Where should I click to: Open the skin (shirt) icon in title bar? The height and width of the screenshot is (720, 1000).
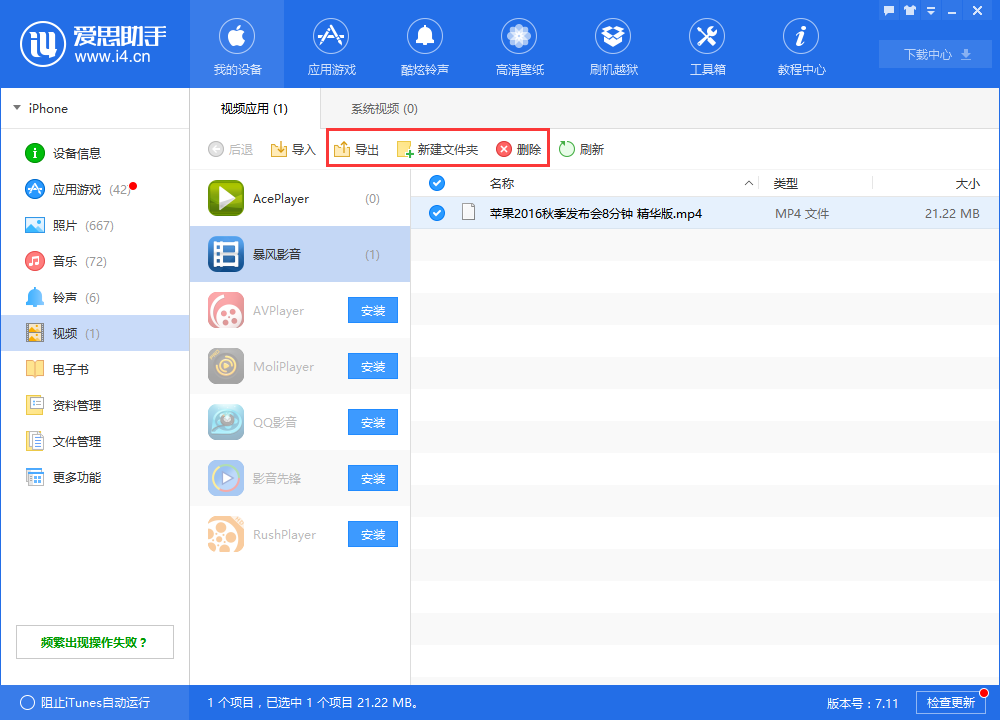(x=910, y=10)
